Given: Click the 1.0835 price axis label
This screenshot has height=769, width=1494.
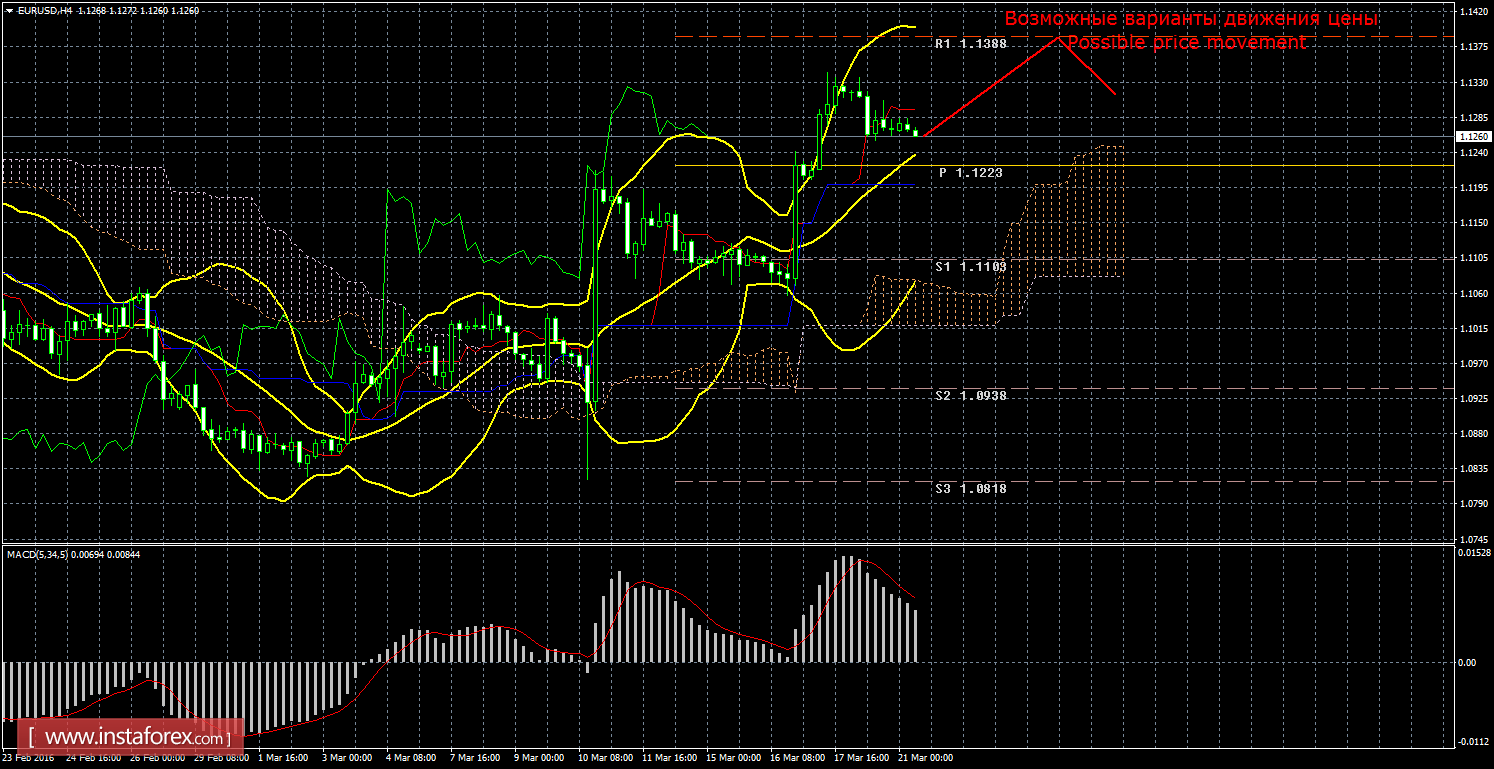Looking at the screenshot, I should [1473, 469].
